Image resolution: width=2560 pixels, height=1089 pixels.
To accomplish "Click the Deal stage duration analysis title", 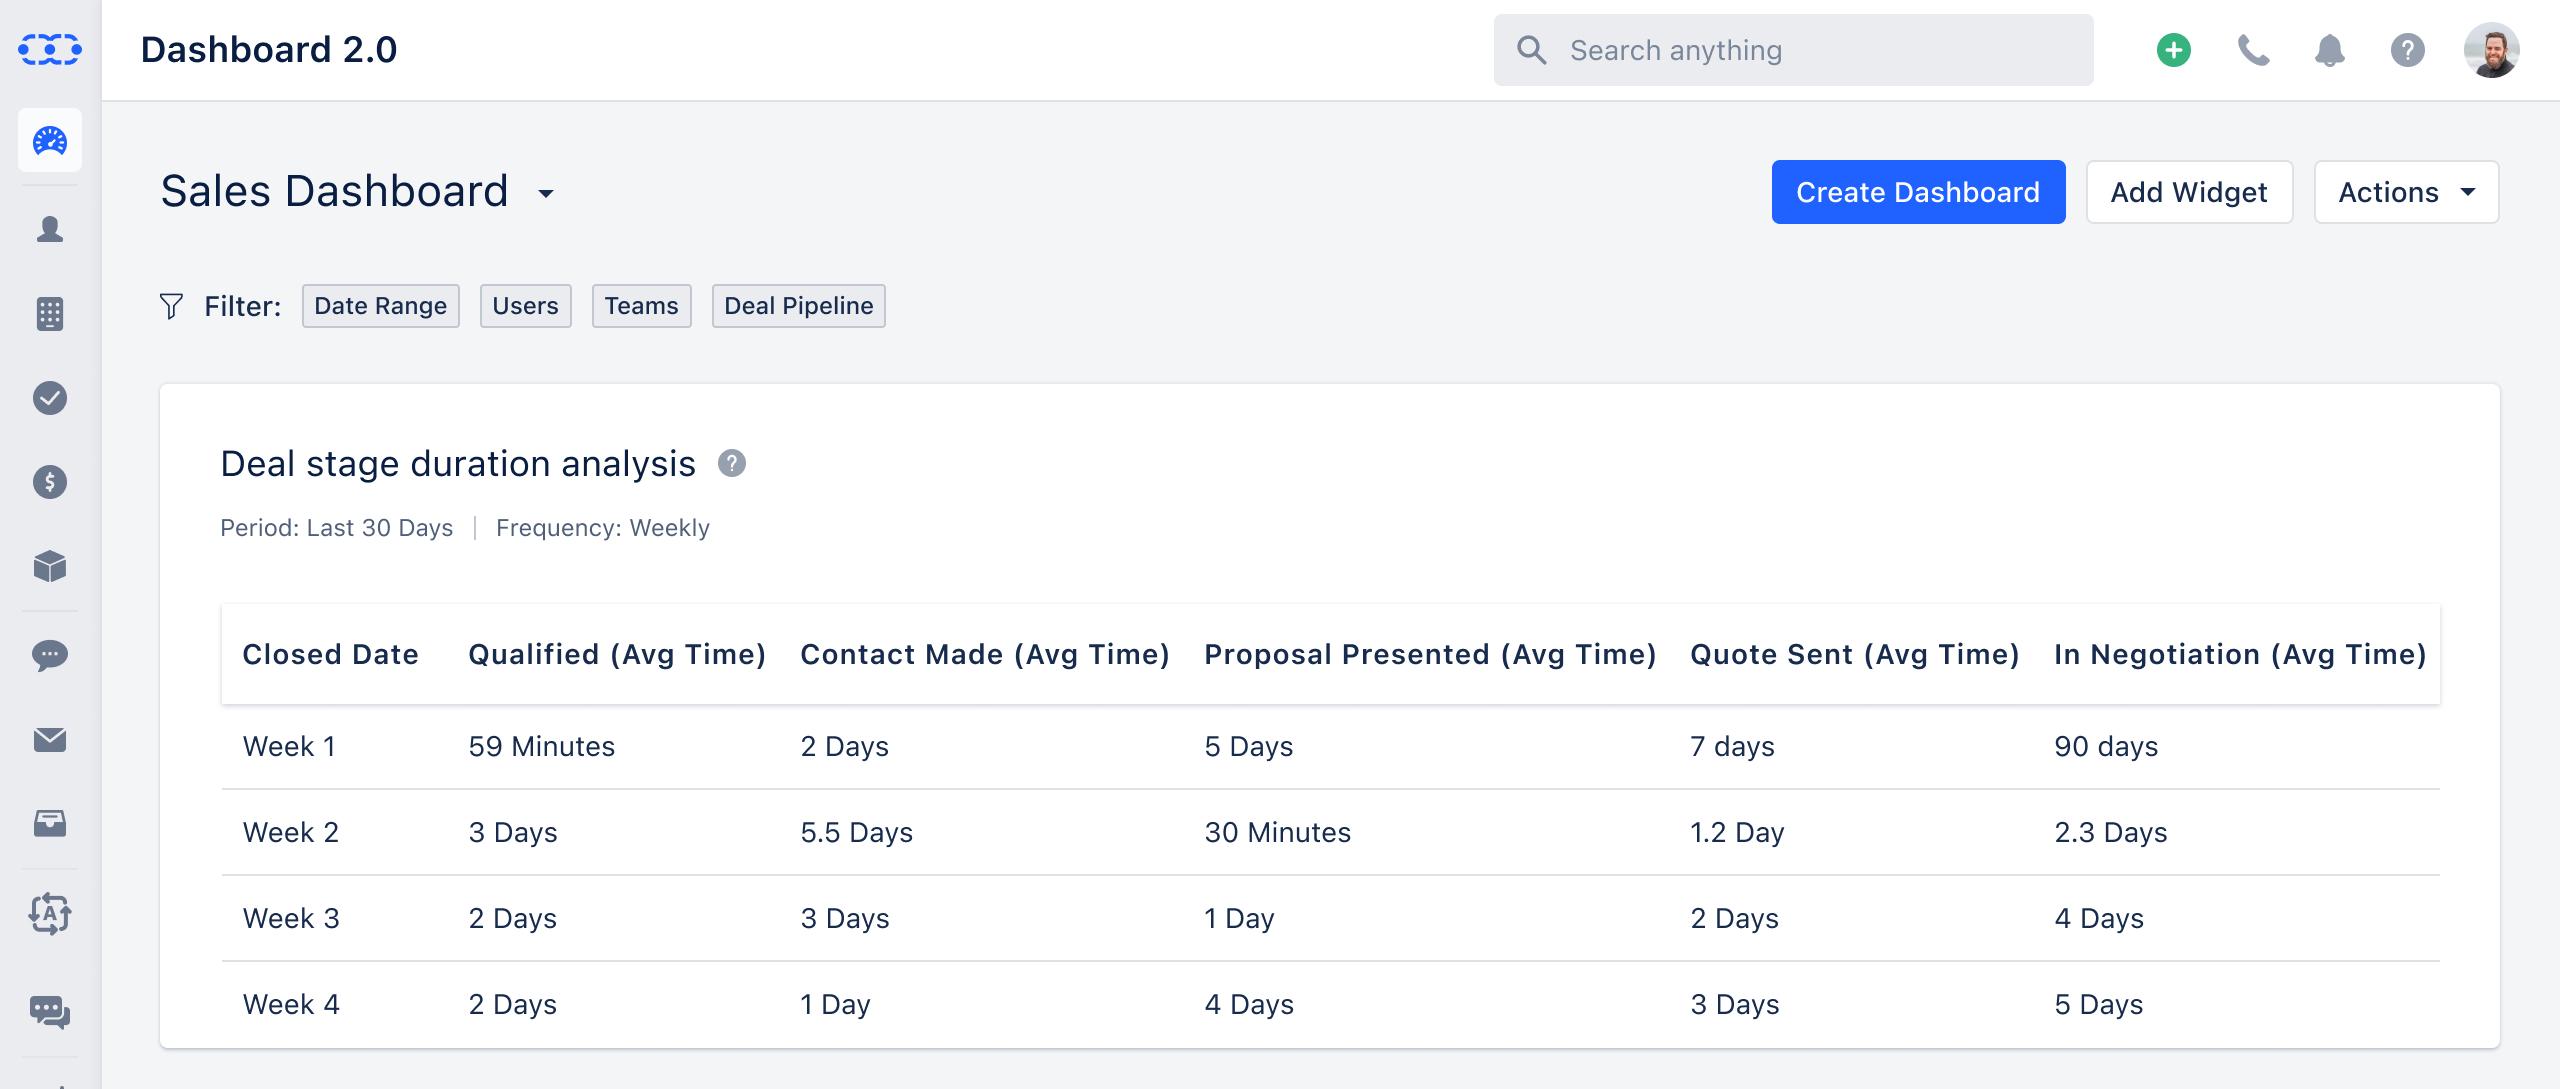I will pyautogui.click(x=458, y=464).
